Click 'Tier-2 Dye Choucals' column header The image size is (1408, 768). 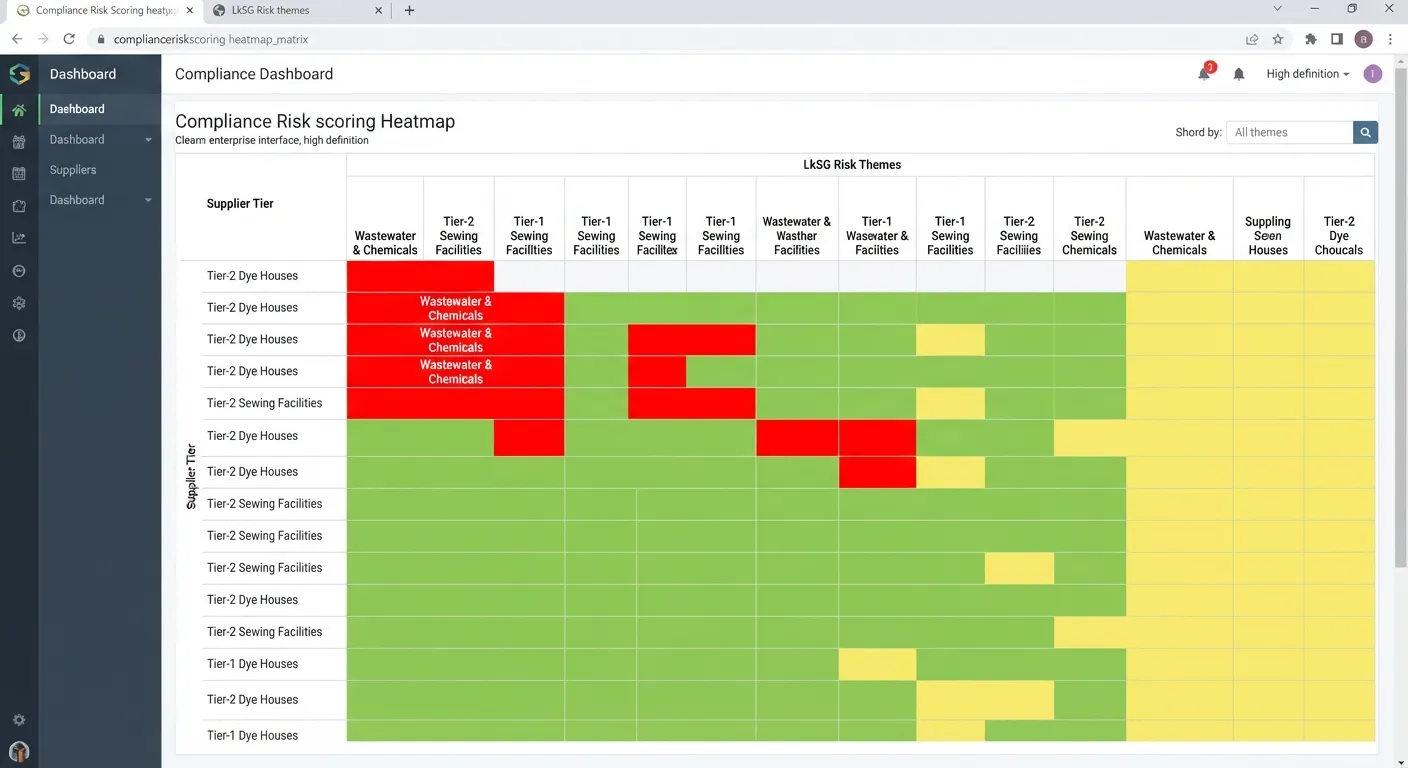click(1339, 236)
